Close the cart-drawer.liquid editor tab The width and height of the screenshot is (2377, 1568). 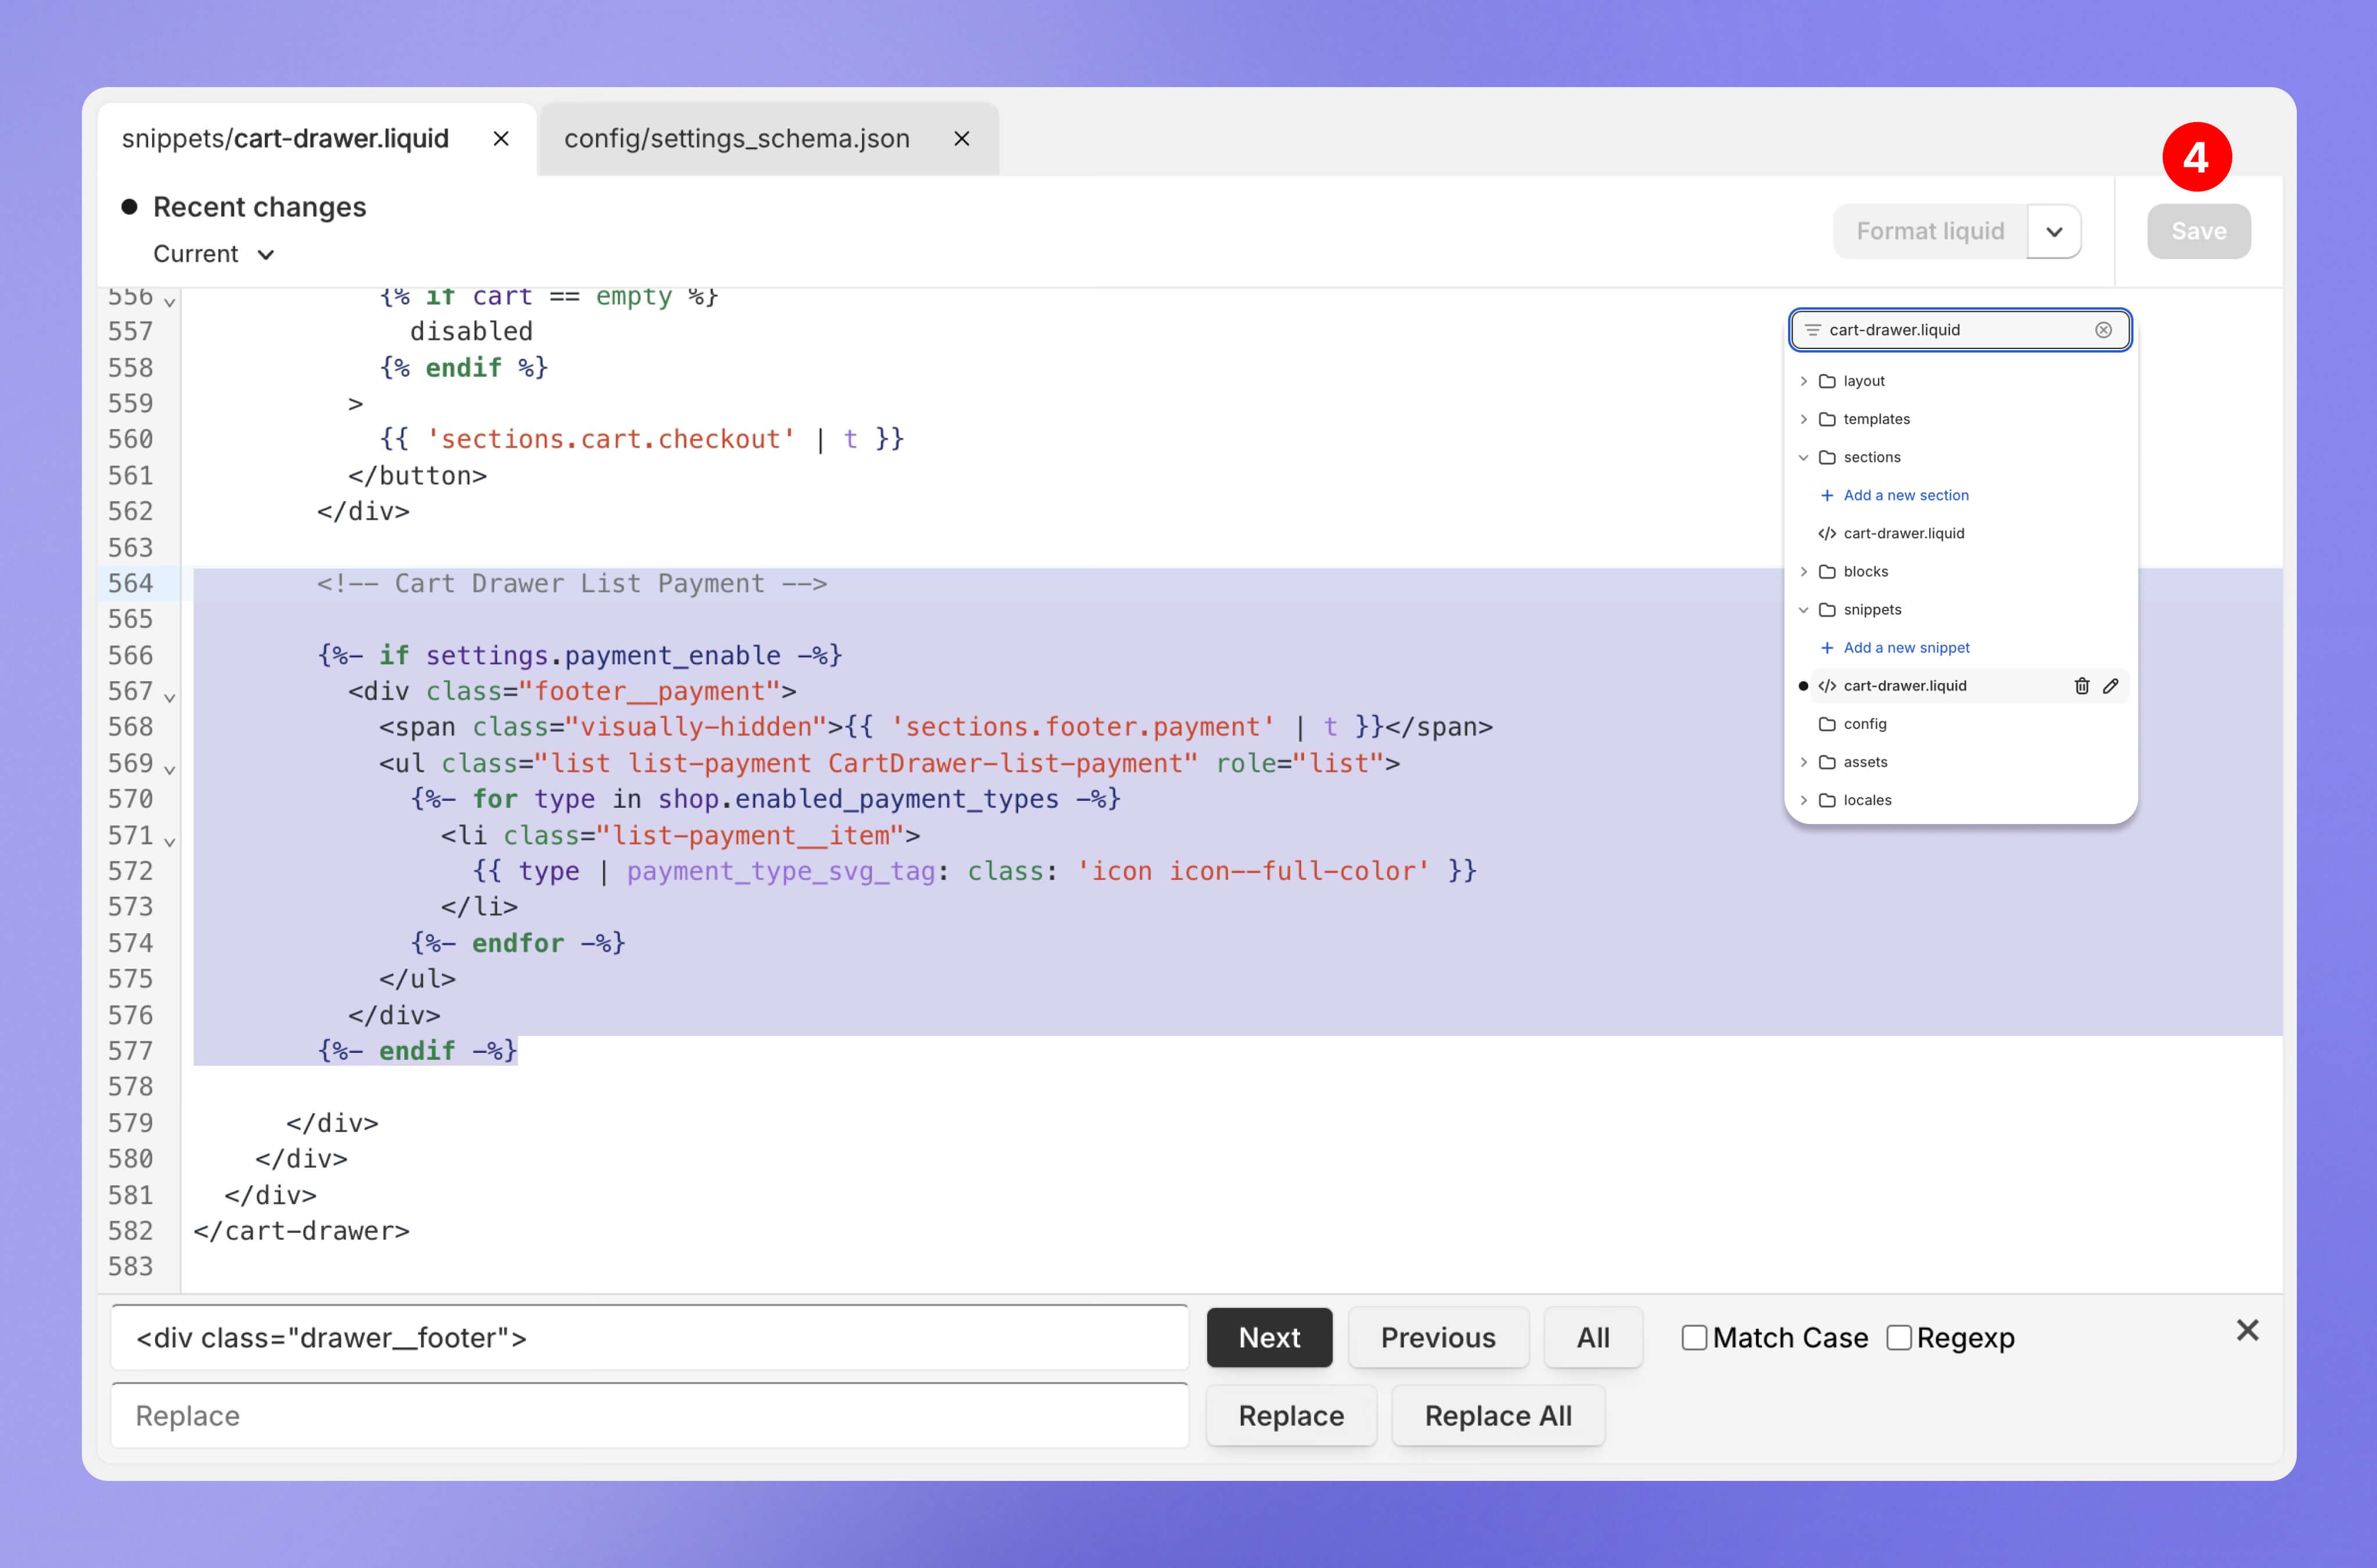coord(501,139)
